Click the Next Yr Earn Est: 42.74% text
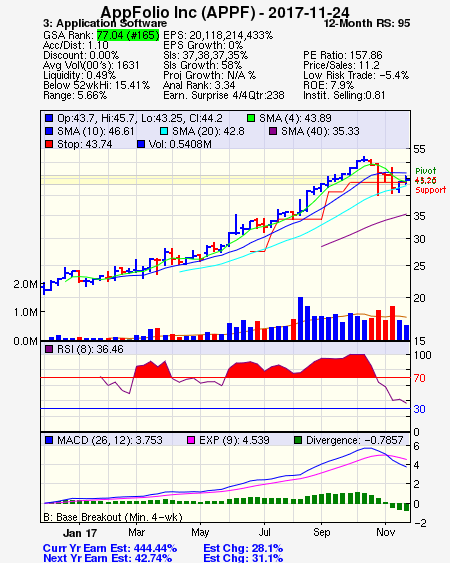The width and height of the screenshot is (450, 563). 107,558
